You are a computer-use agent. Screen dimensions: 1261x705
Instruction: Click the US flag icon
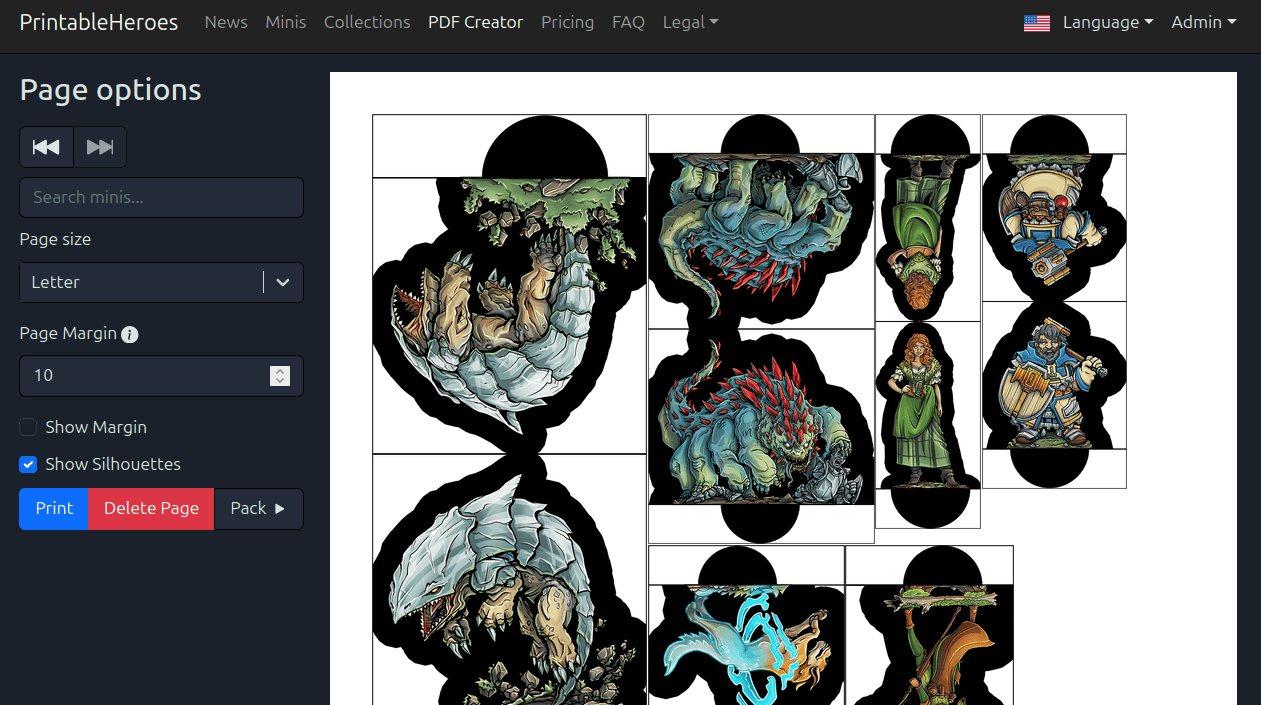pyautogui.click(x=1037, y=23)
